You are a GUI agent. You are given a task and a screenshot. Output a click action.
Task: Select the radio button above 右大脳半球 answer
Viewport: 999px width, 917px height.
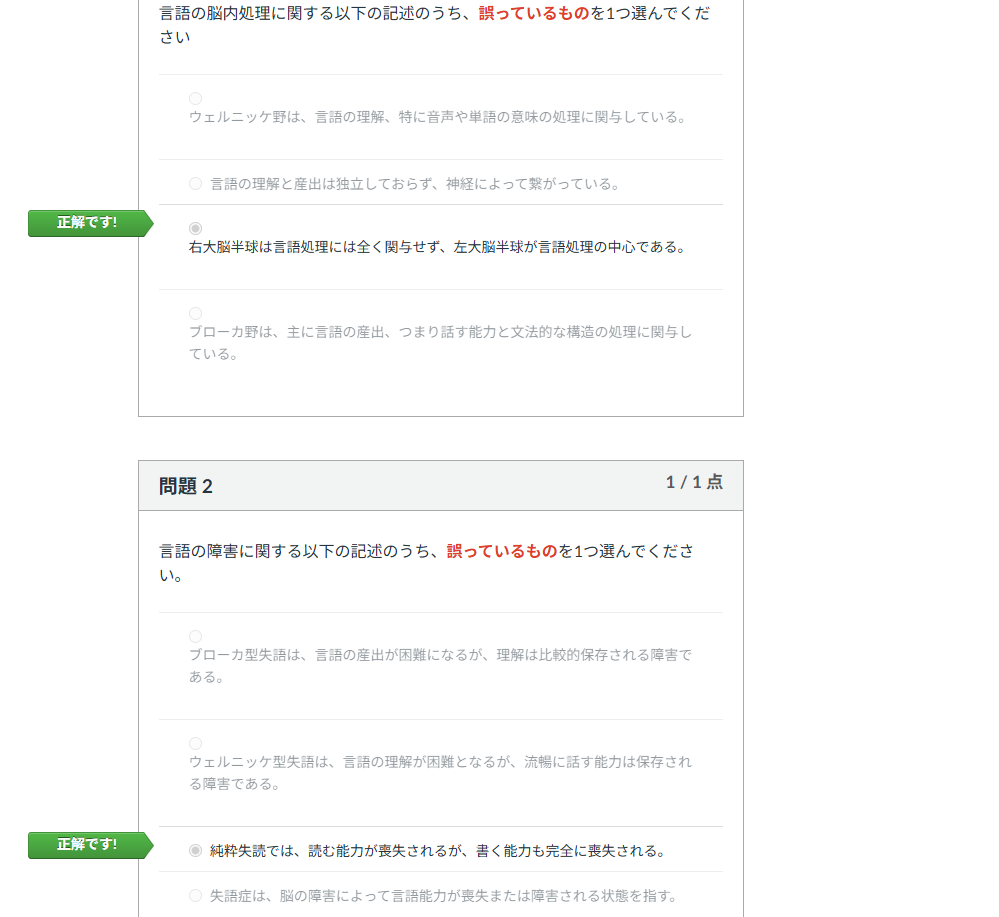195,228
